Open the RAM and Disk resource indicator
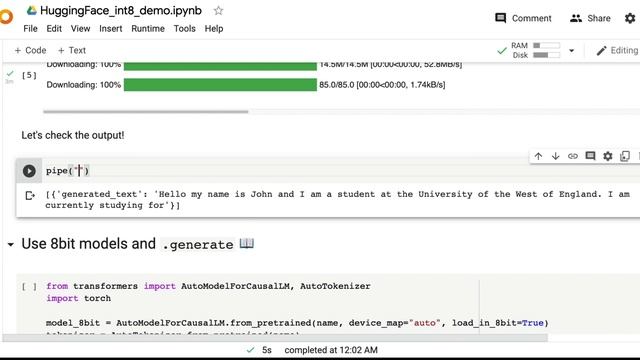This screenshot has height=360, width=640. (x=536, y=50)
